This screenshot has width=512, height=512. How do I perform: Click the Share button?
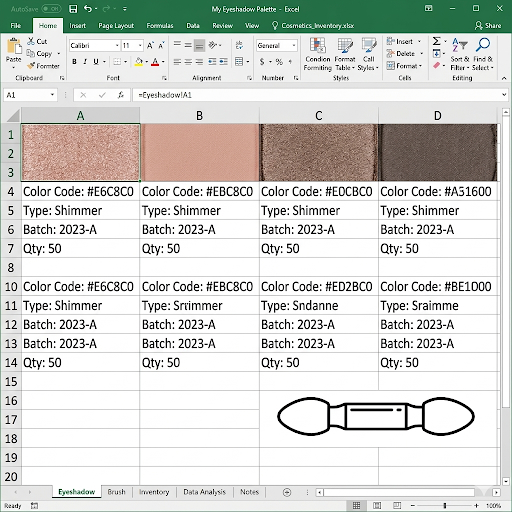[488, 26]
